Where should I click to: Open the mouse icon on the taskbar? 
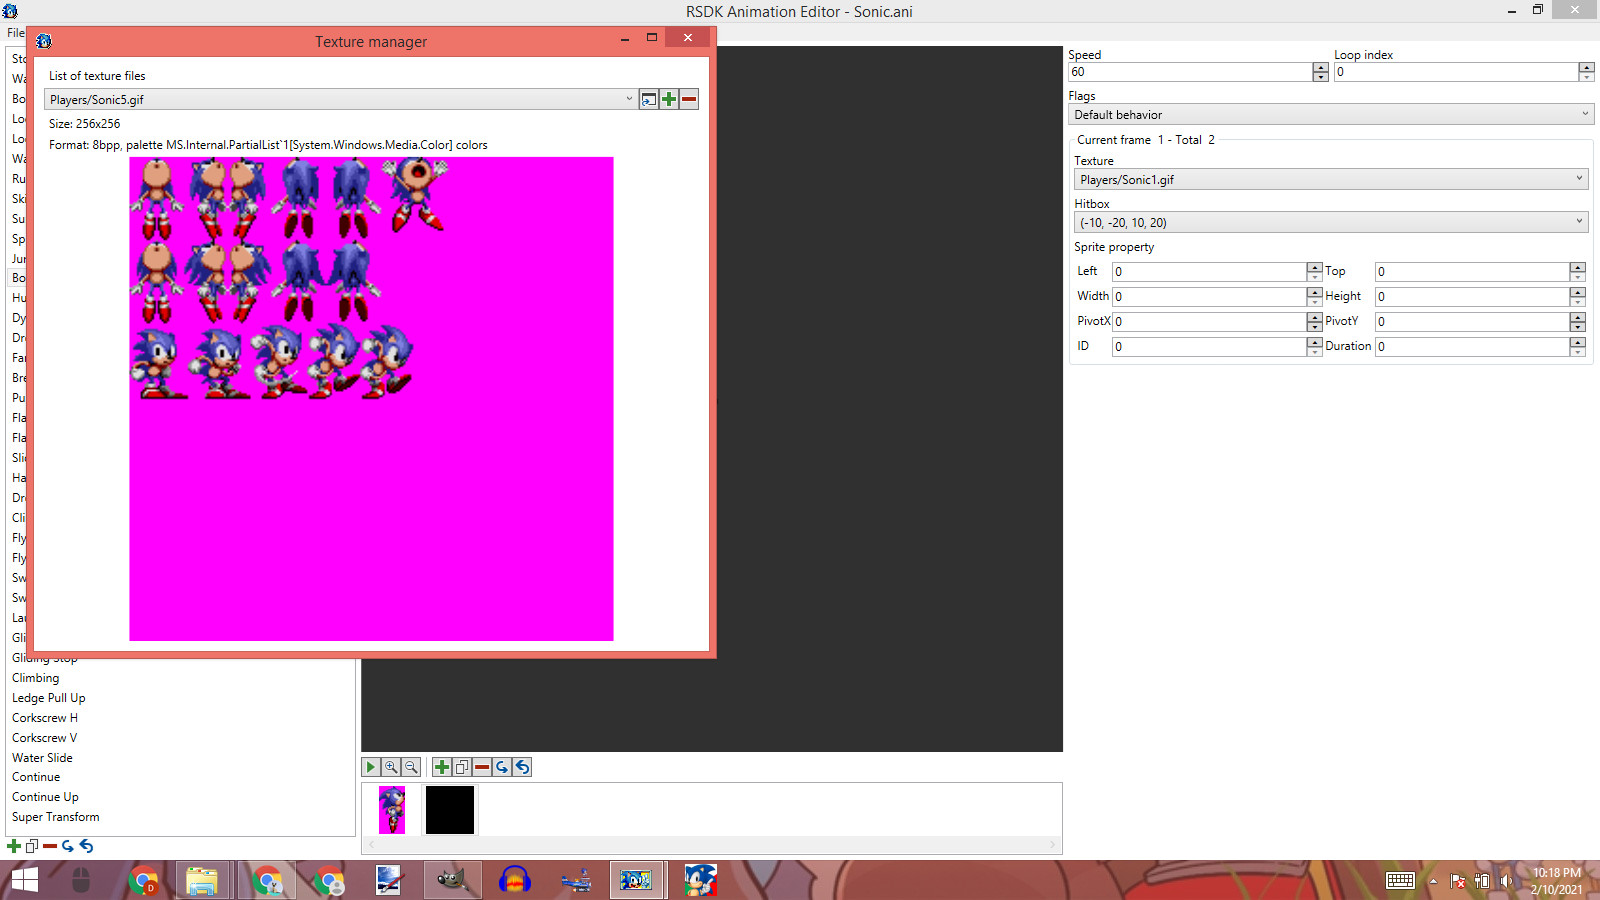81,880
